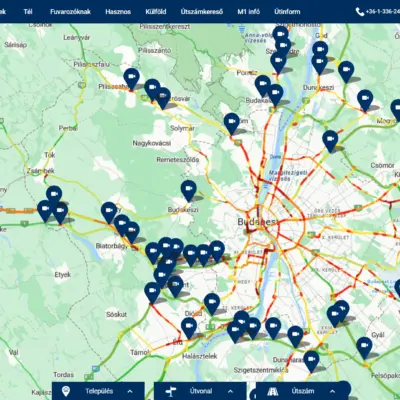Open the lone camera marker left of Dunaharaszti's

coord(295,337)
